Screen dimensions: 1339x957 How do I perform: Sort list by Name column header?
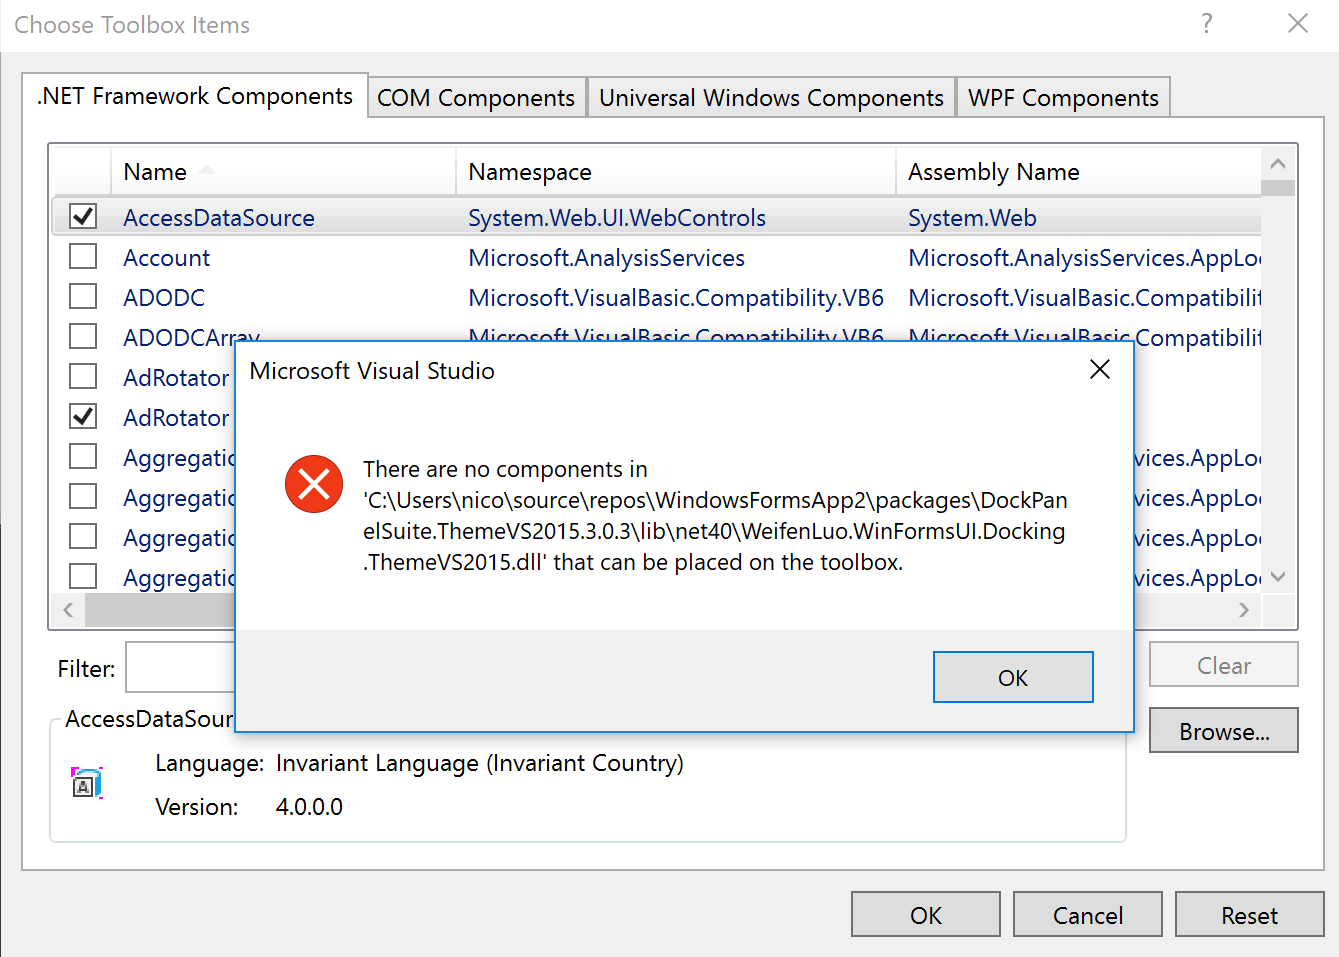pos(283,172)
